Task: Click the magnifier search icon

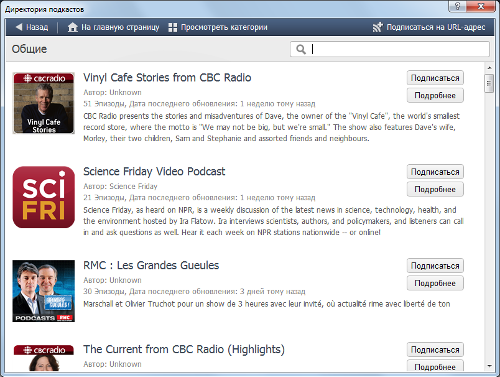Action: 301,49
